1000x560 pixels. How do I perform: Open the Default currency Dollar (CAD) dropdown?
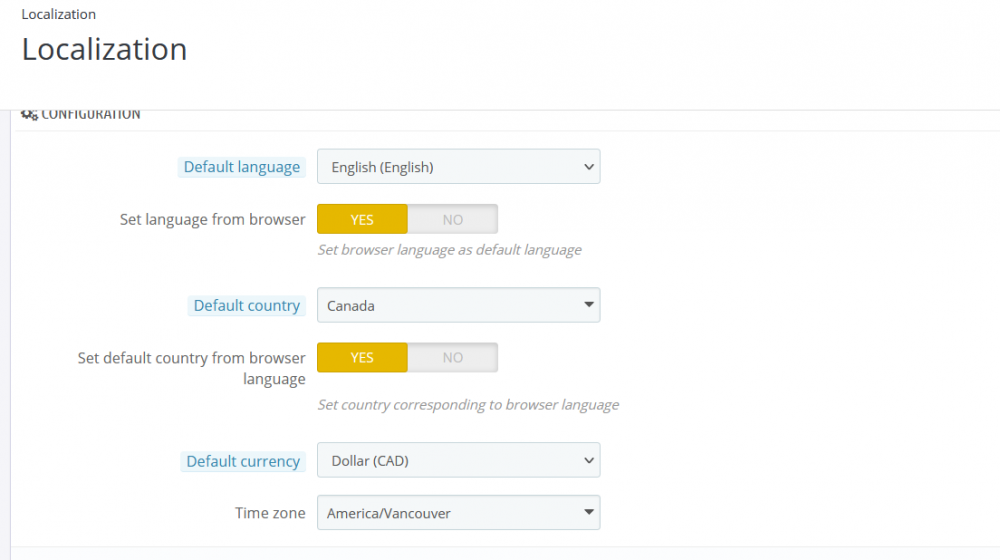[x=458, y=461]
